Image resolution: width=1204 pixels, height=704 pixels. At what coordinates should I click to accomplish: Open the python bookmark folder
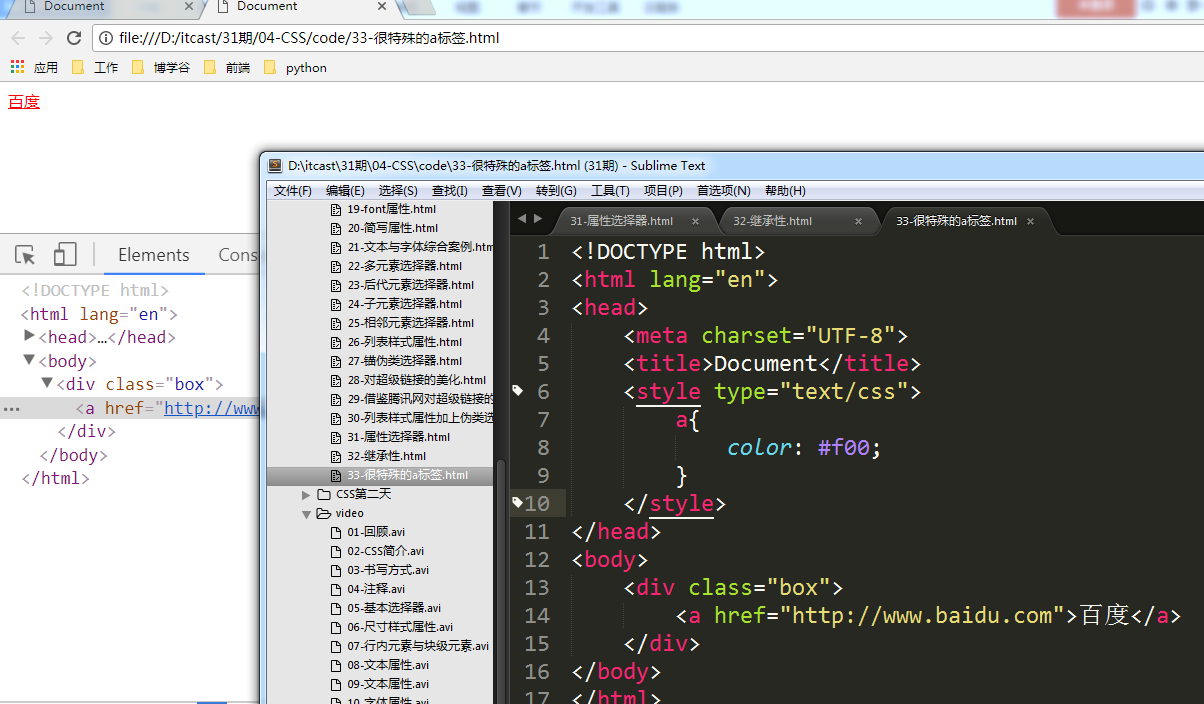click(296, 68)
